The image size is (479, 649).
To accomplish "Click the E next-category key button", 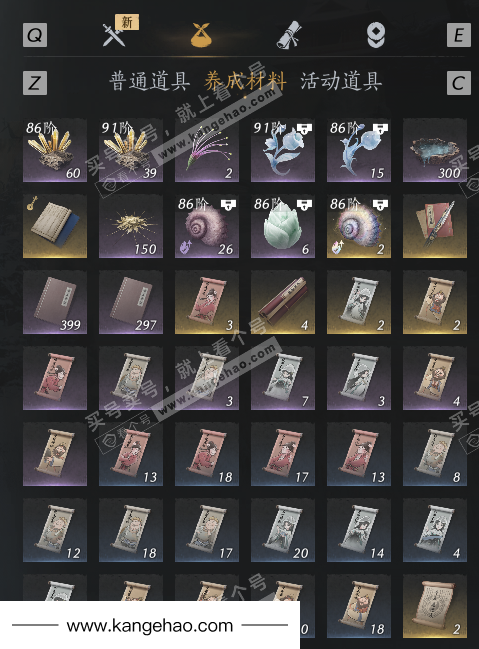I will coord(459,35).
